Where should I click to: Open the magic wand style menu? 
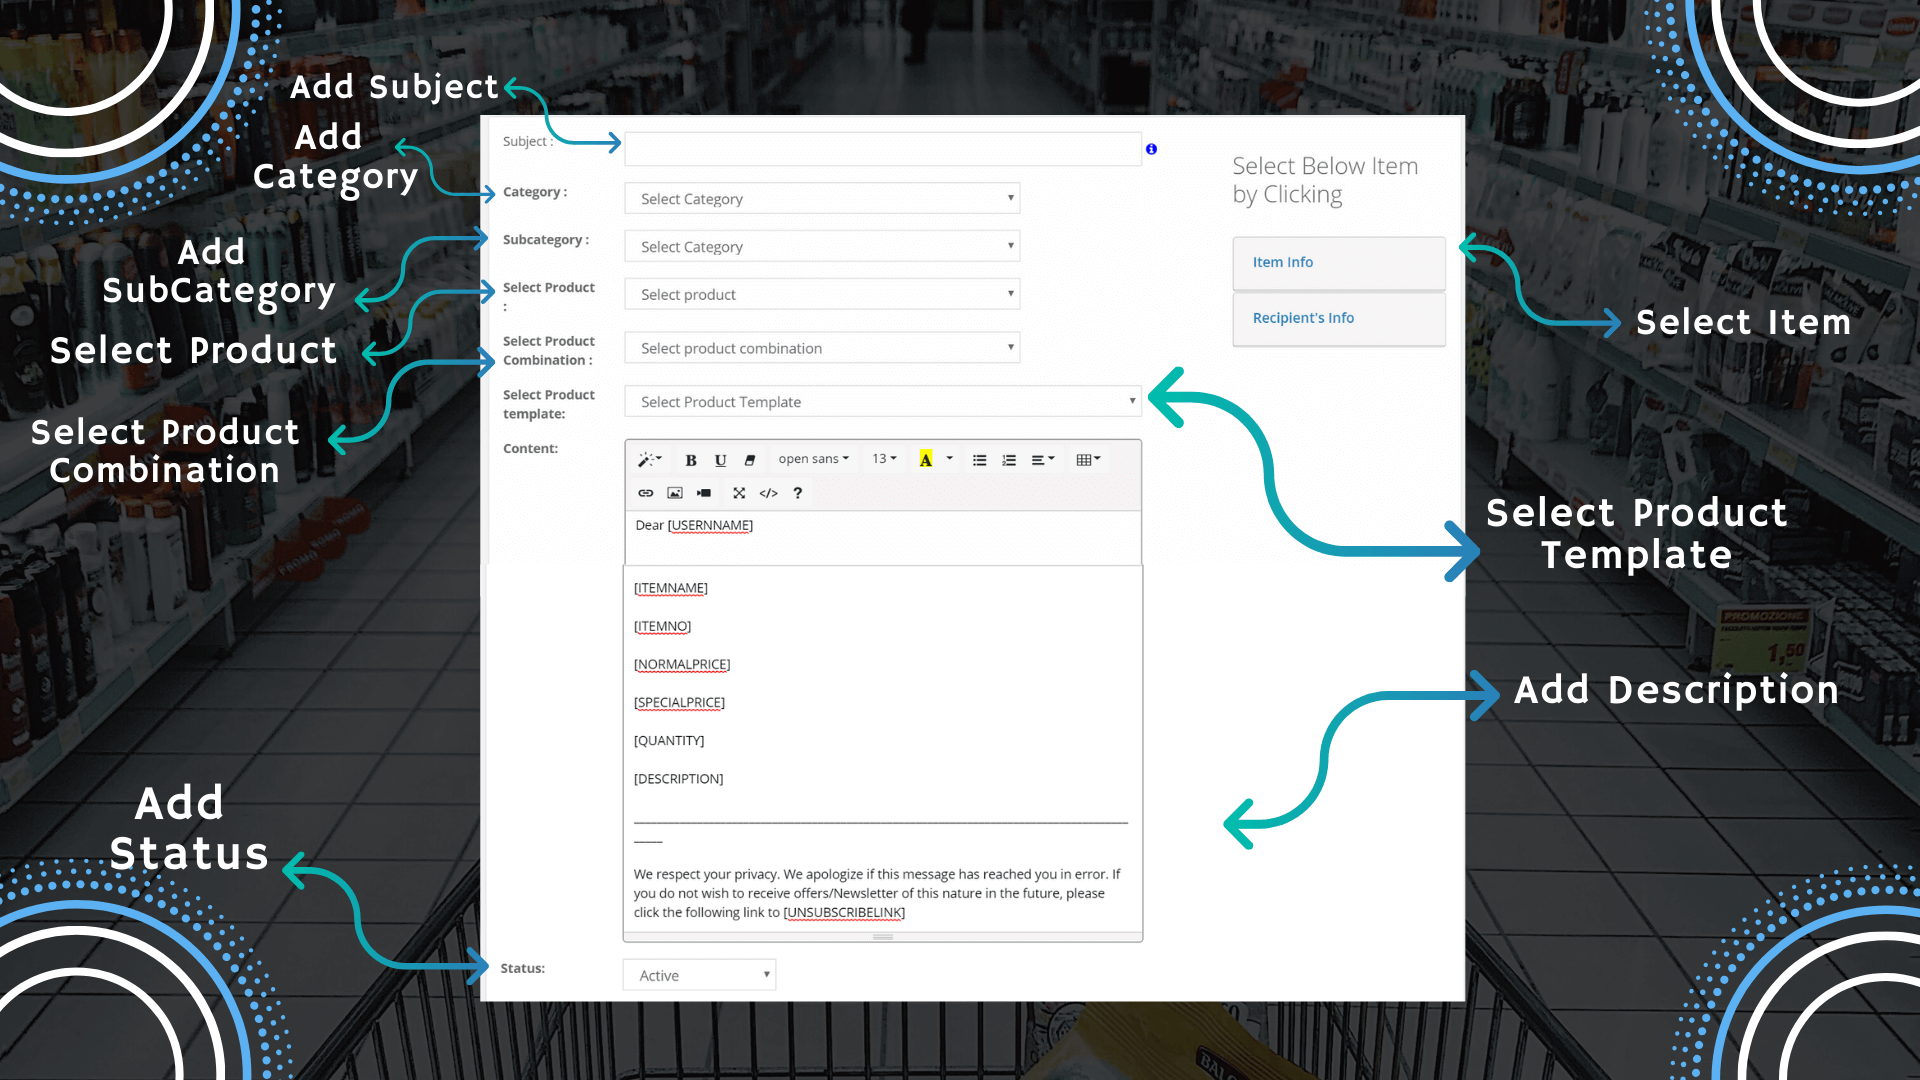tap(650, 460)
